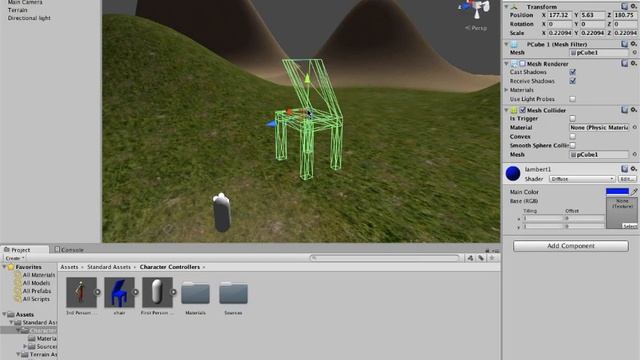Screen dimensions: 640x360
Task: Click Scale Y field
Action: [593, 33]
